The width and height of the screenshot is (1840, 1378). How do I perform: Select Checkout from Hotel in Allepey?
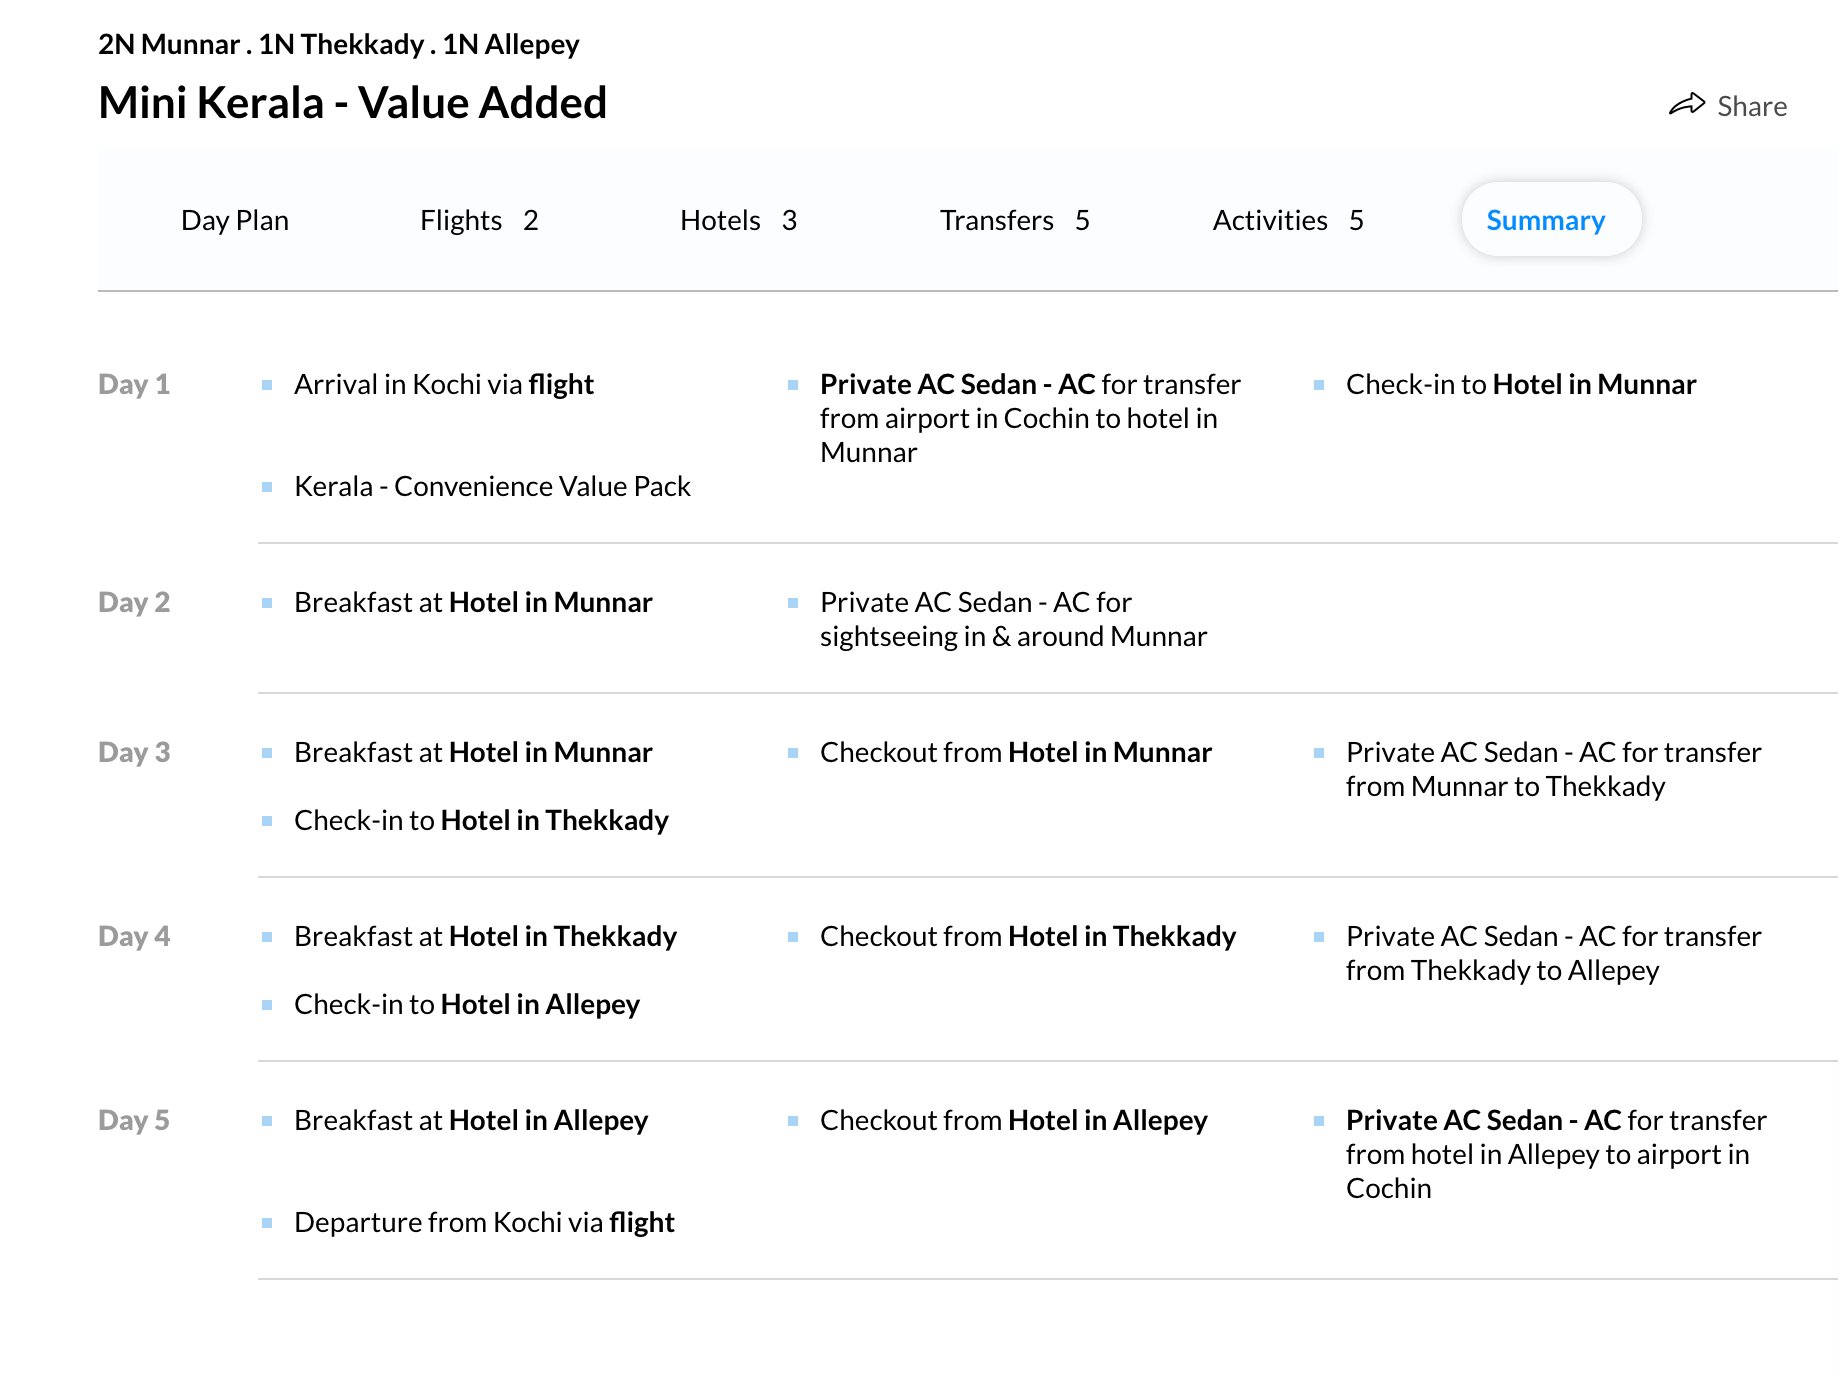coord(1014,1120)
